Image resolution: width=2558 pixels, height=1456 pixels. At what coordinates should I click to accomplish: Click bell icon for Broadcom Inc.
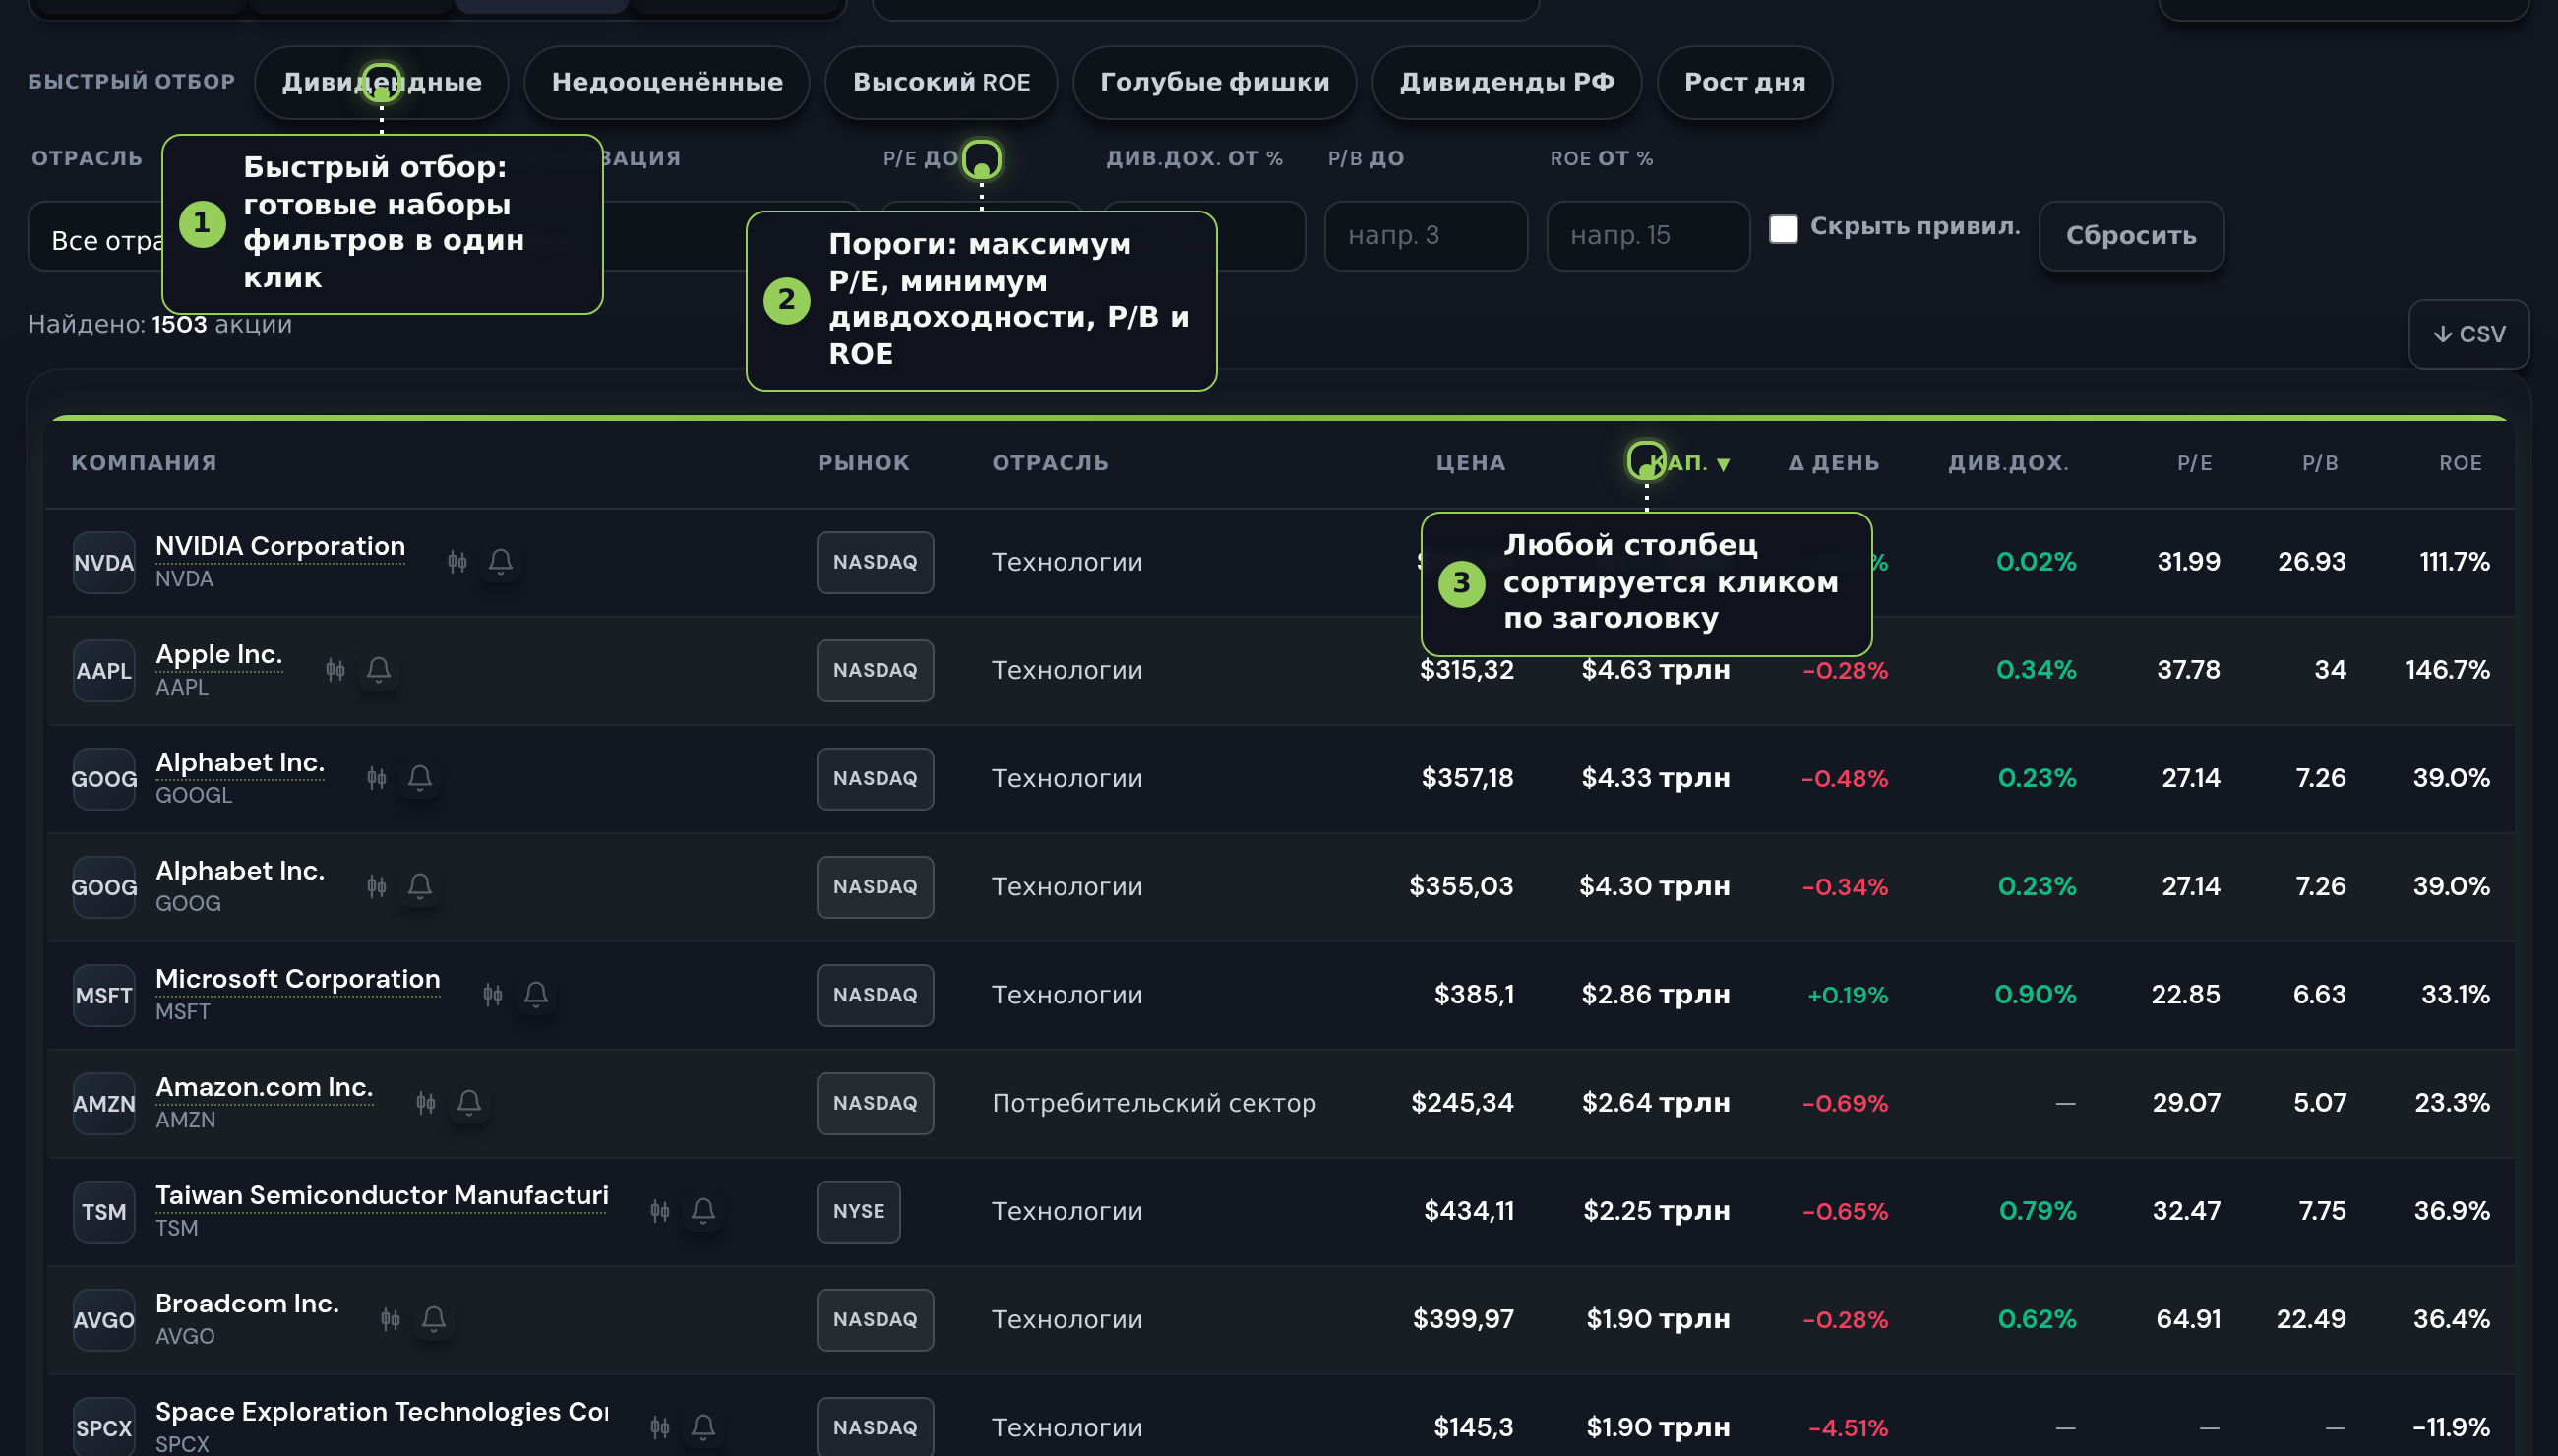click(433, 1319)
